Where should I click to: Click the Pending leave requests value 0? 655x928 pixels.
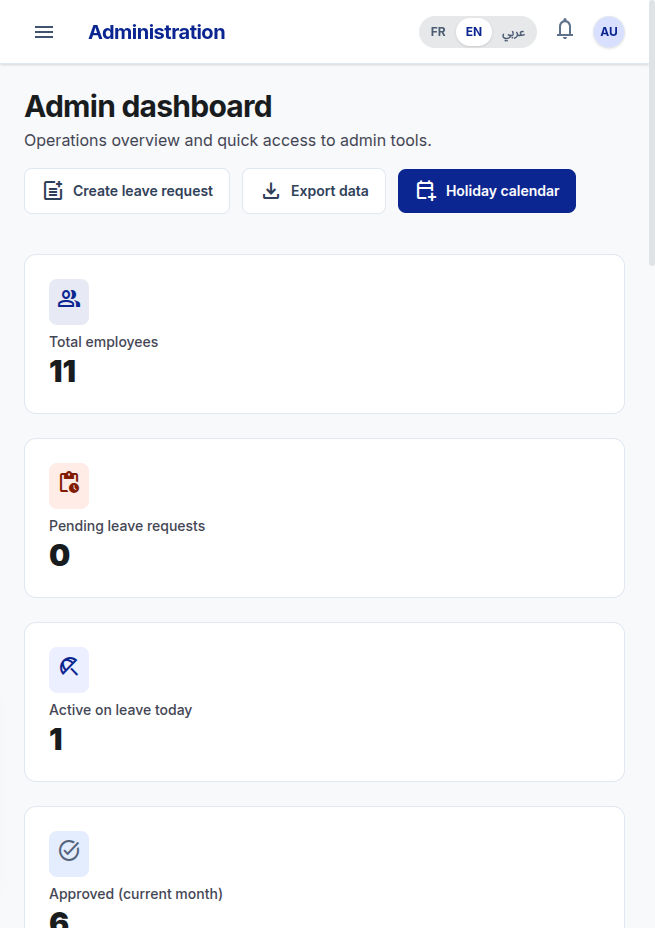59,556
